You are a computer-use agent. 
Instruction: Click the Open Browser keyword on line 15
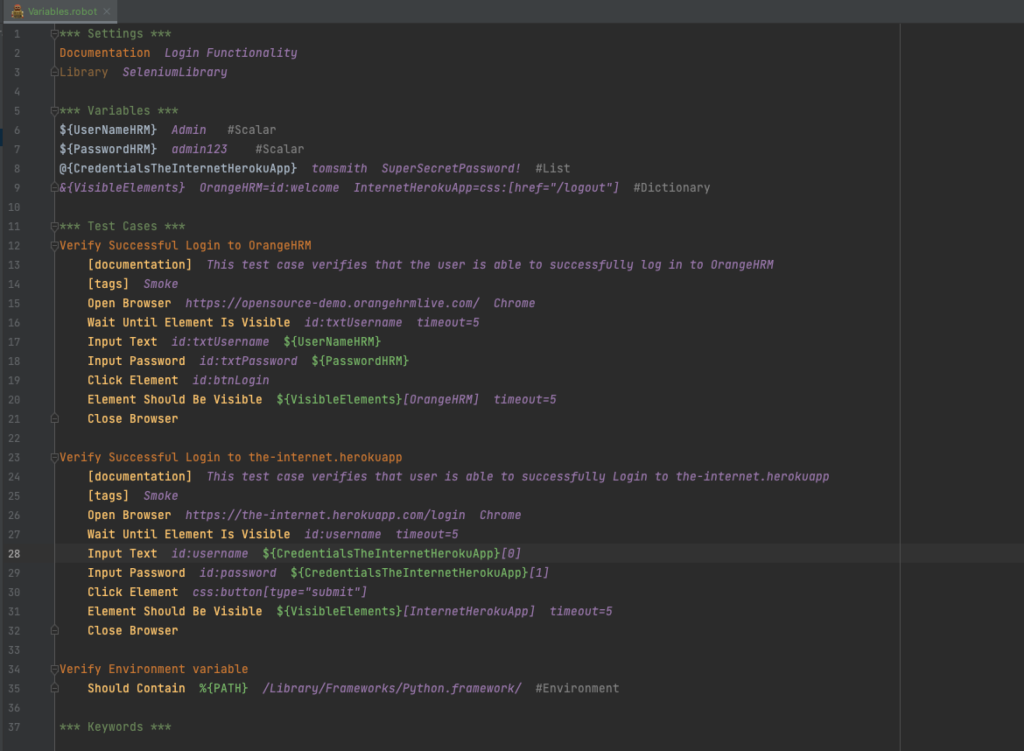125,303
